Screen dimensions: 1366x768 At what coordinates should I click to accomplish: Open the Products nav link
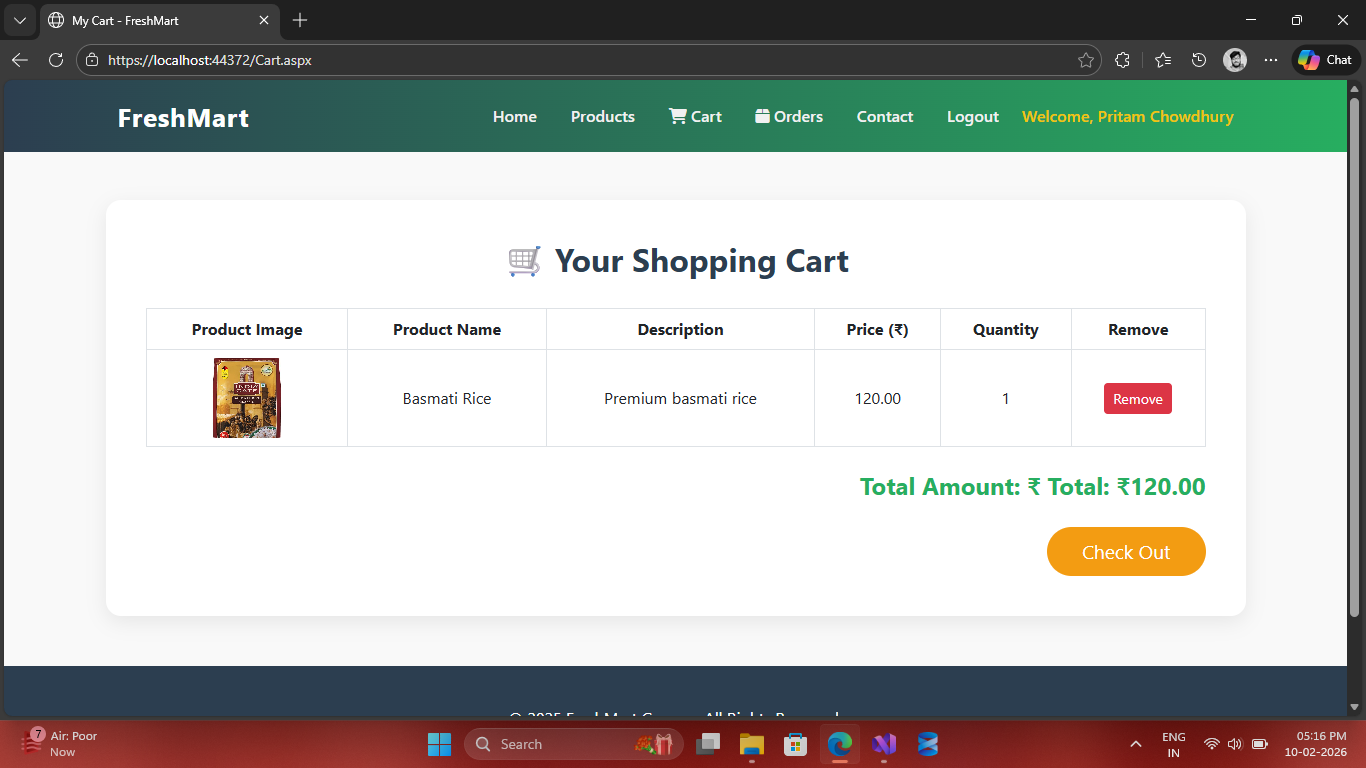(x=602, y=117)
